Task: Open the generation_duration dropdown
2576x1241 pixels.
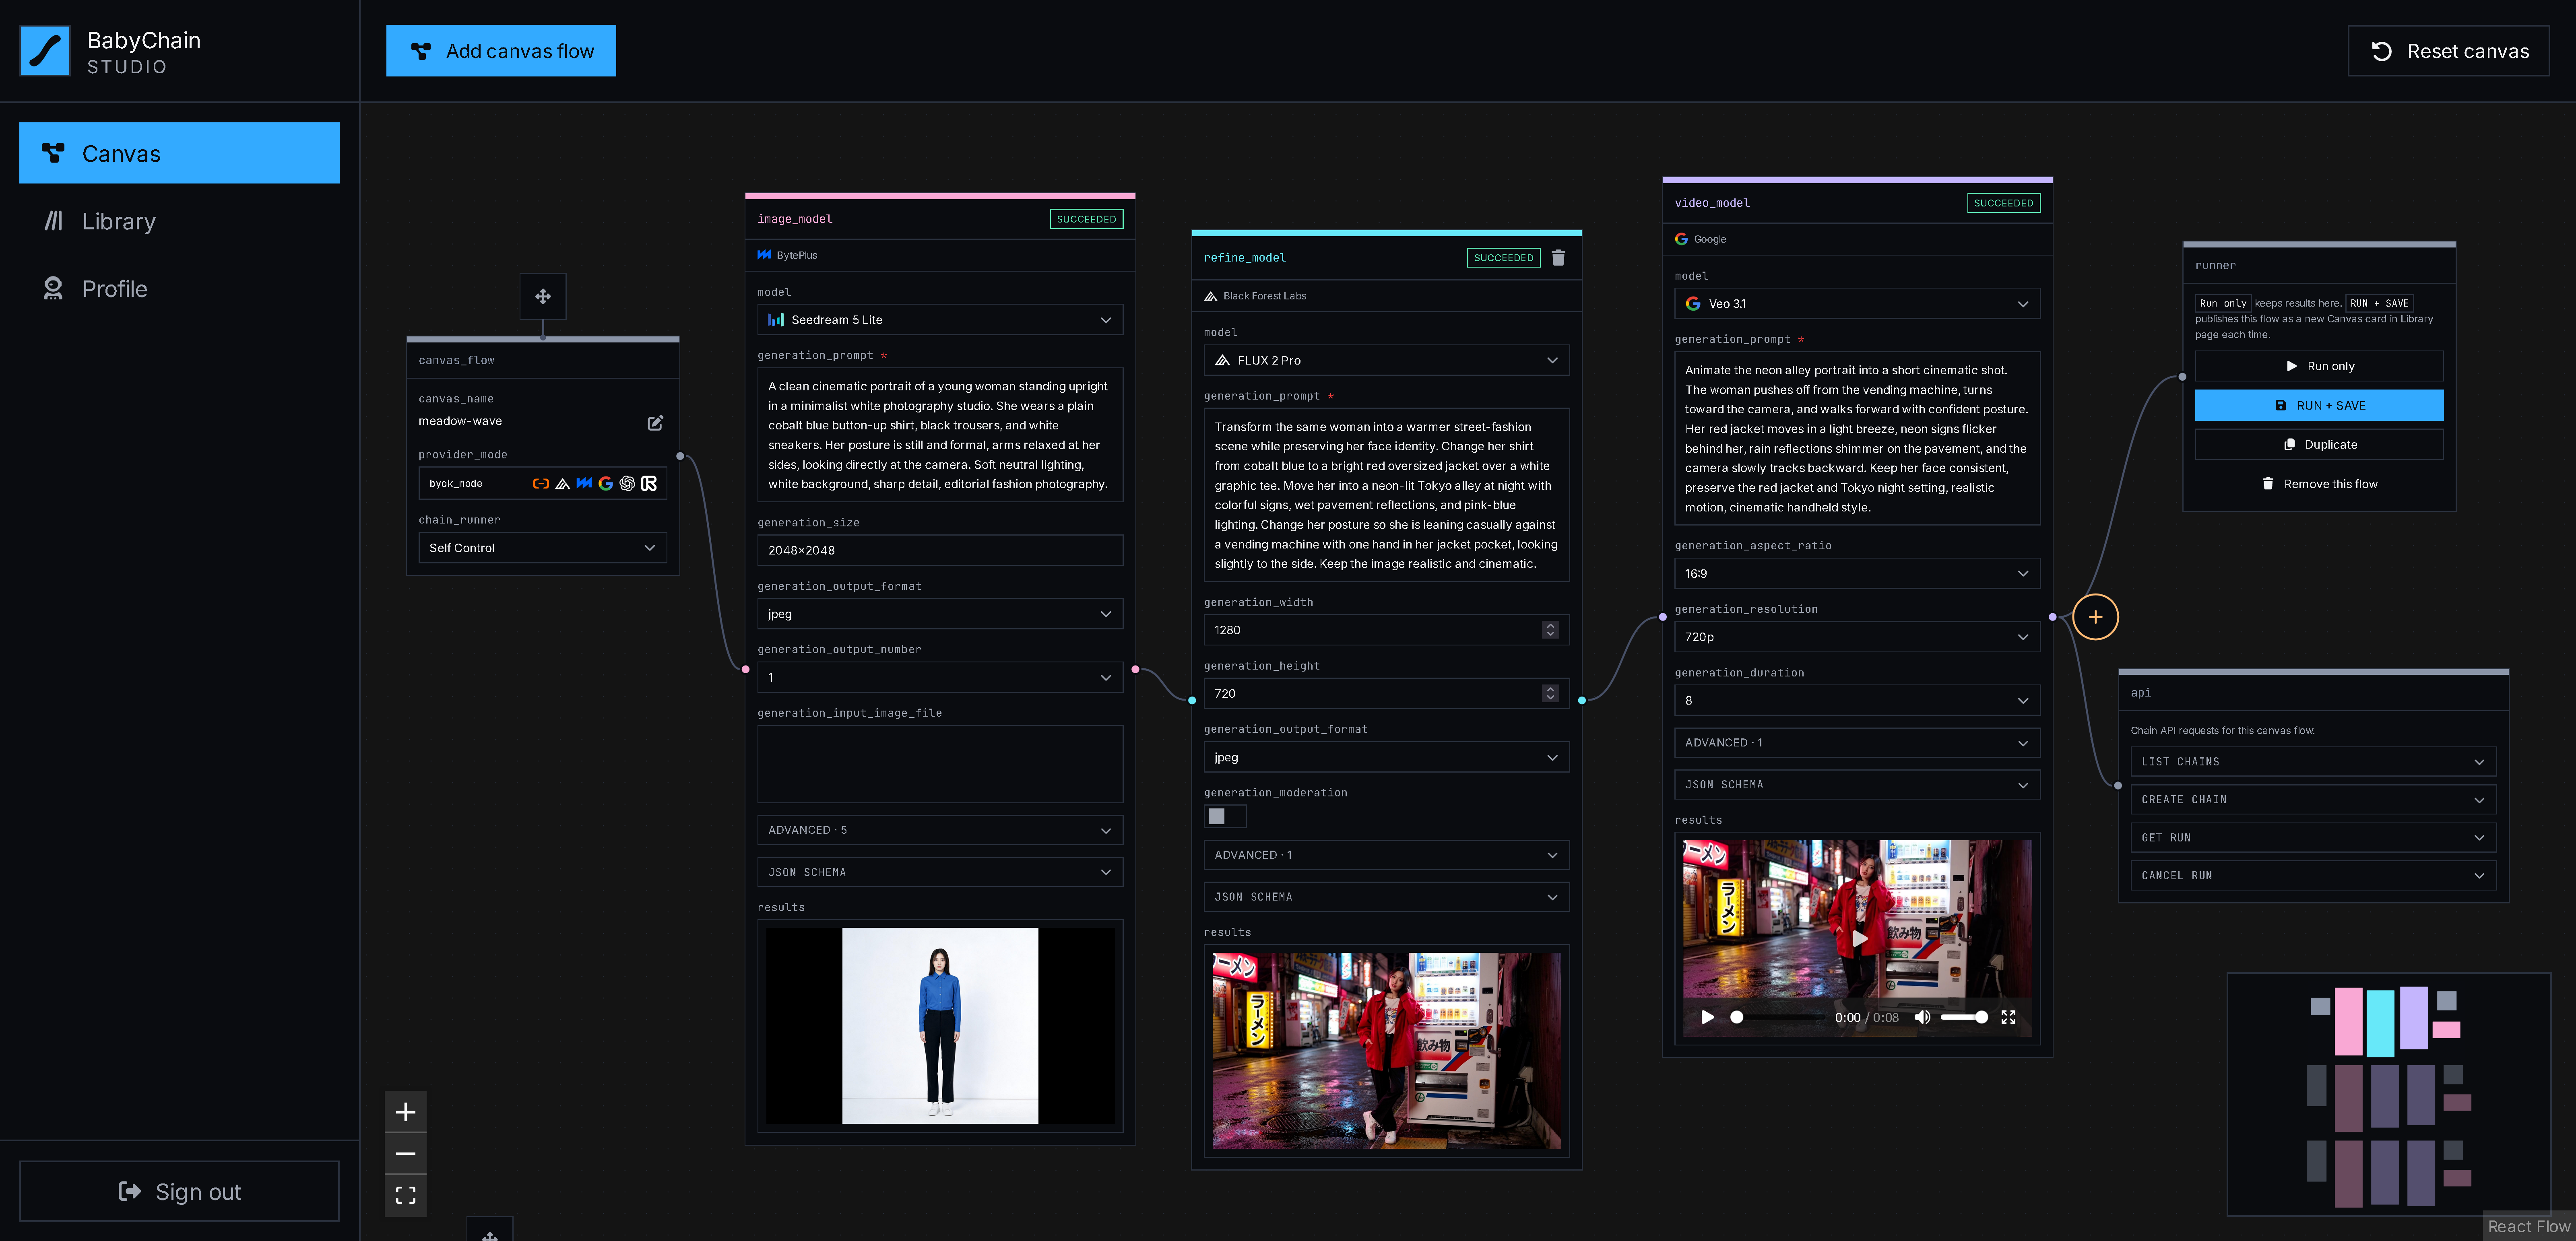Action: (1857, 701)
